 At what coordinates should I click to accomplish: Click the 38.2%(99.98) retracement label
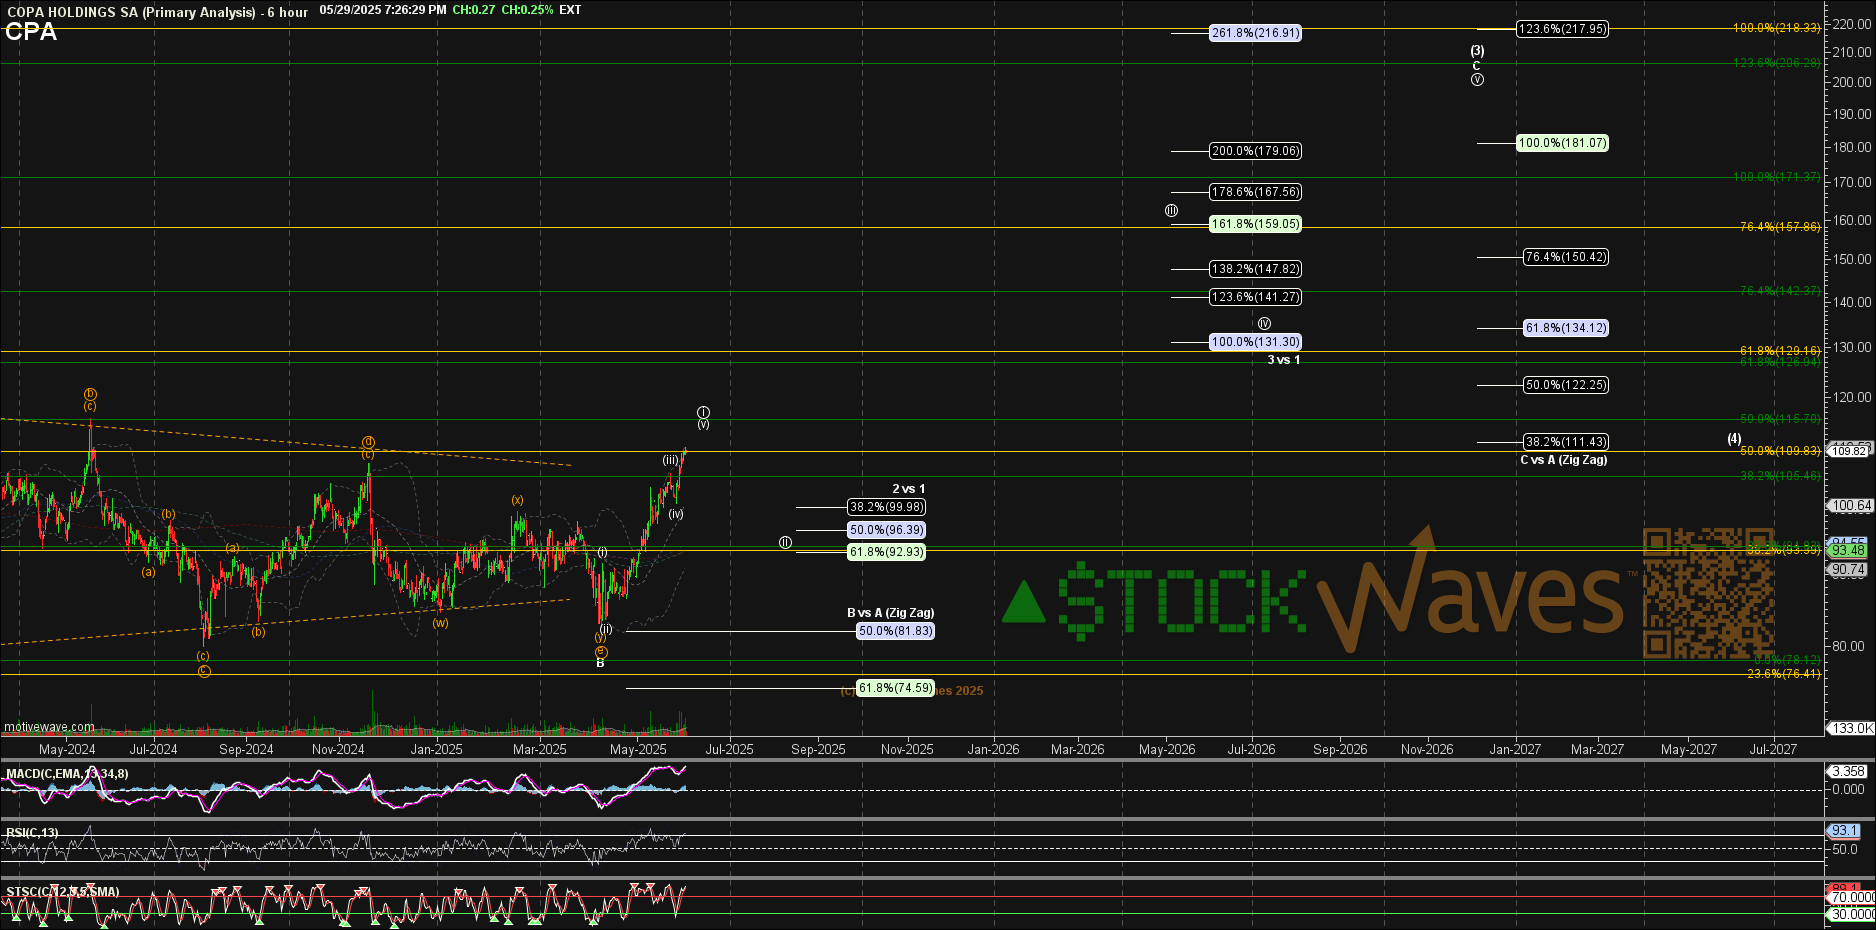886,507
